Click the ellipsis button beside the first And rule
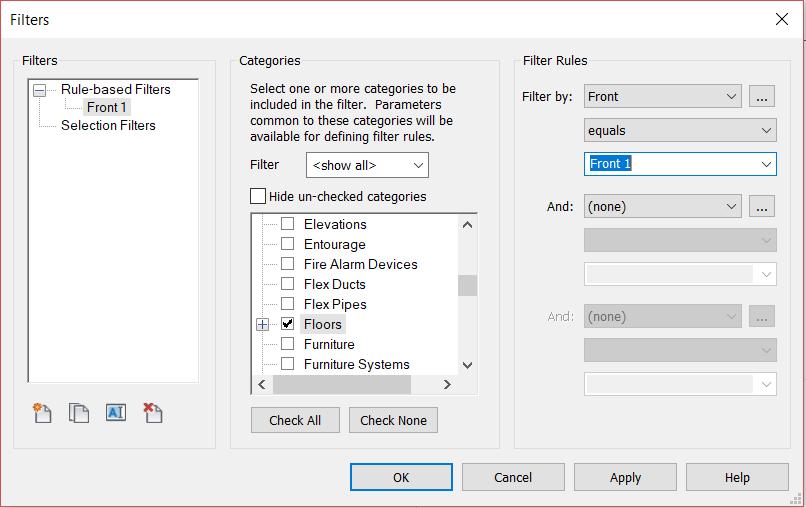Image resolution: width=806 pixels, height=508 pixels. point(762,207)
